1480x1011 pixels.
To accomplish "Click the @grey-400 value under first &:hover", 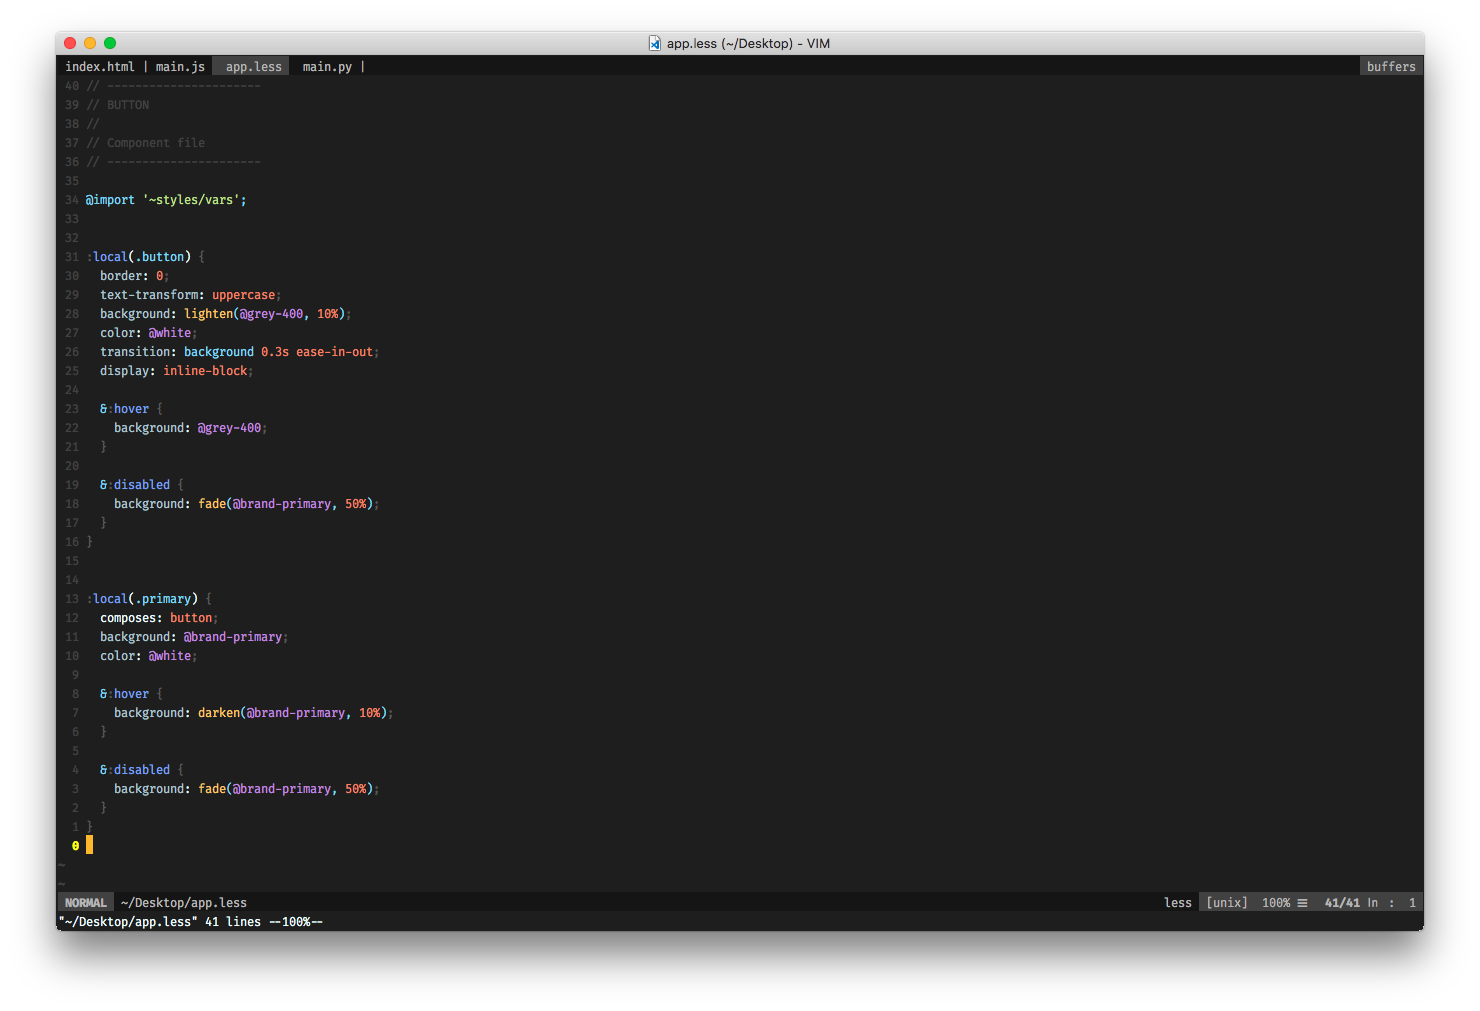I will [229, 428].
